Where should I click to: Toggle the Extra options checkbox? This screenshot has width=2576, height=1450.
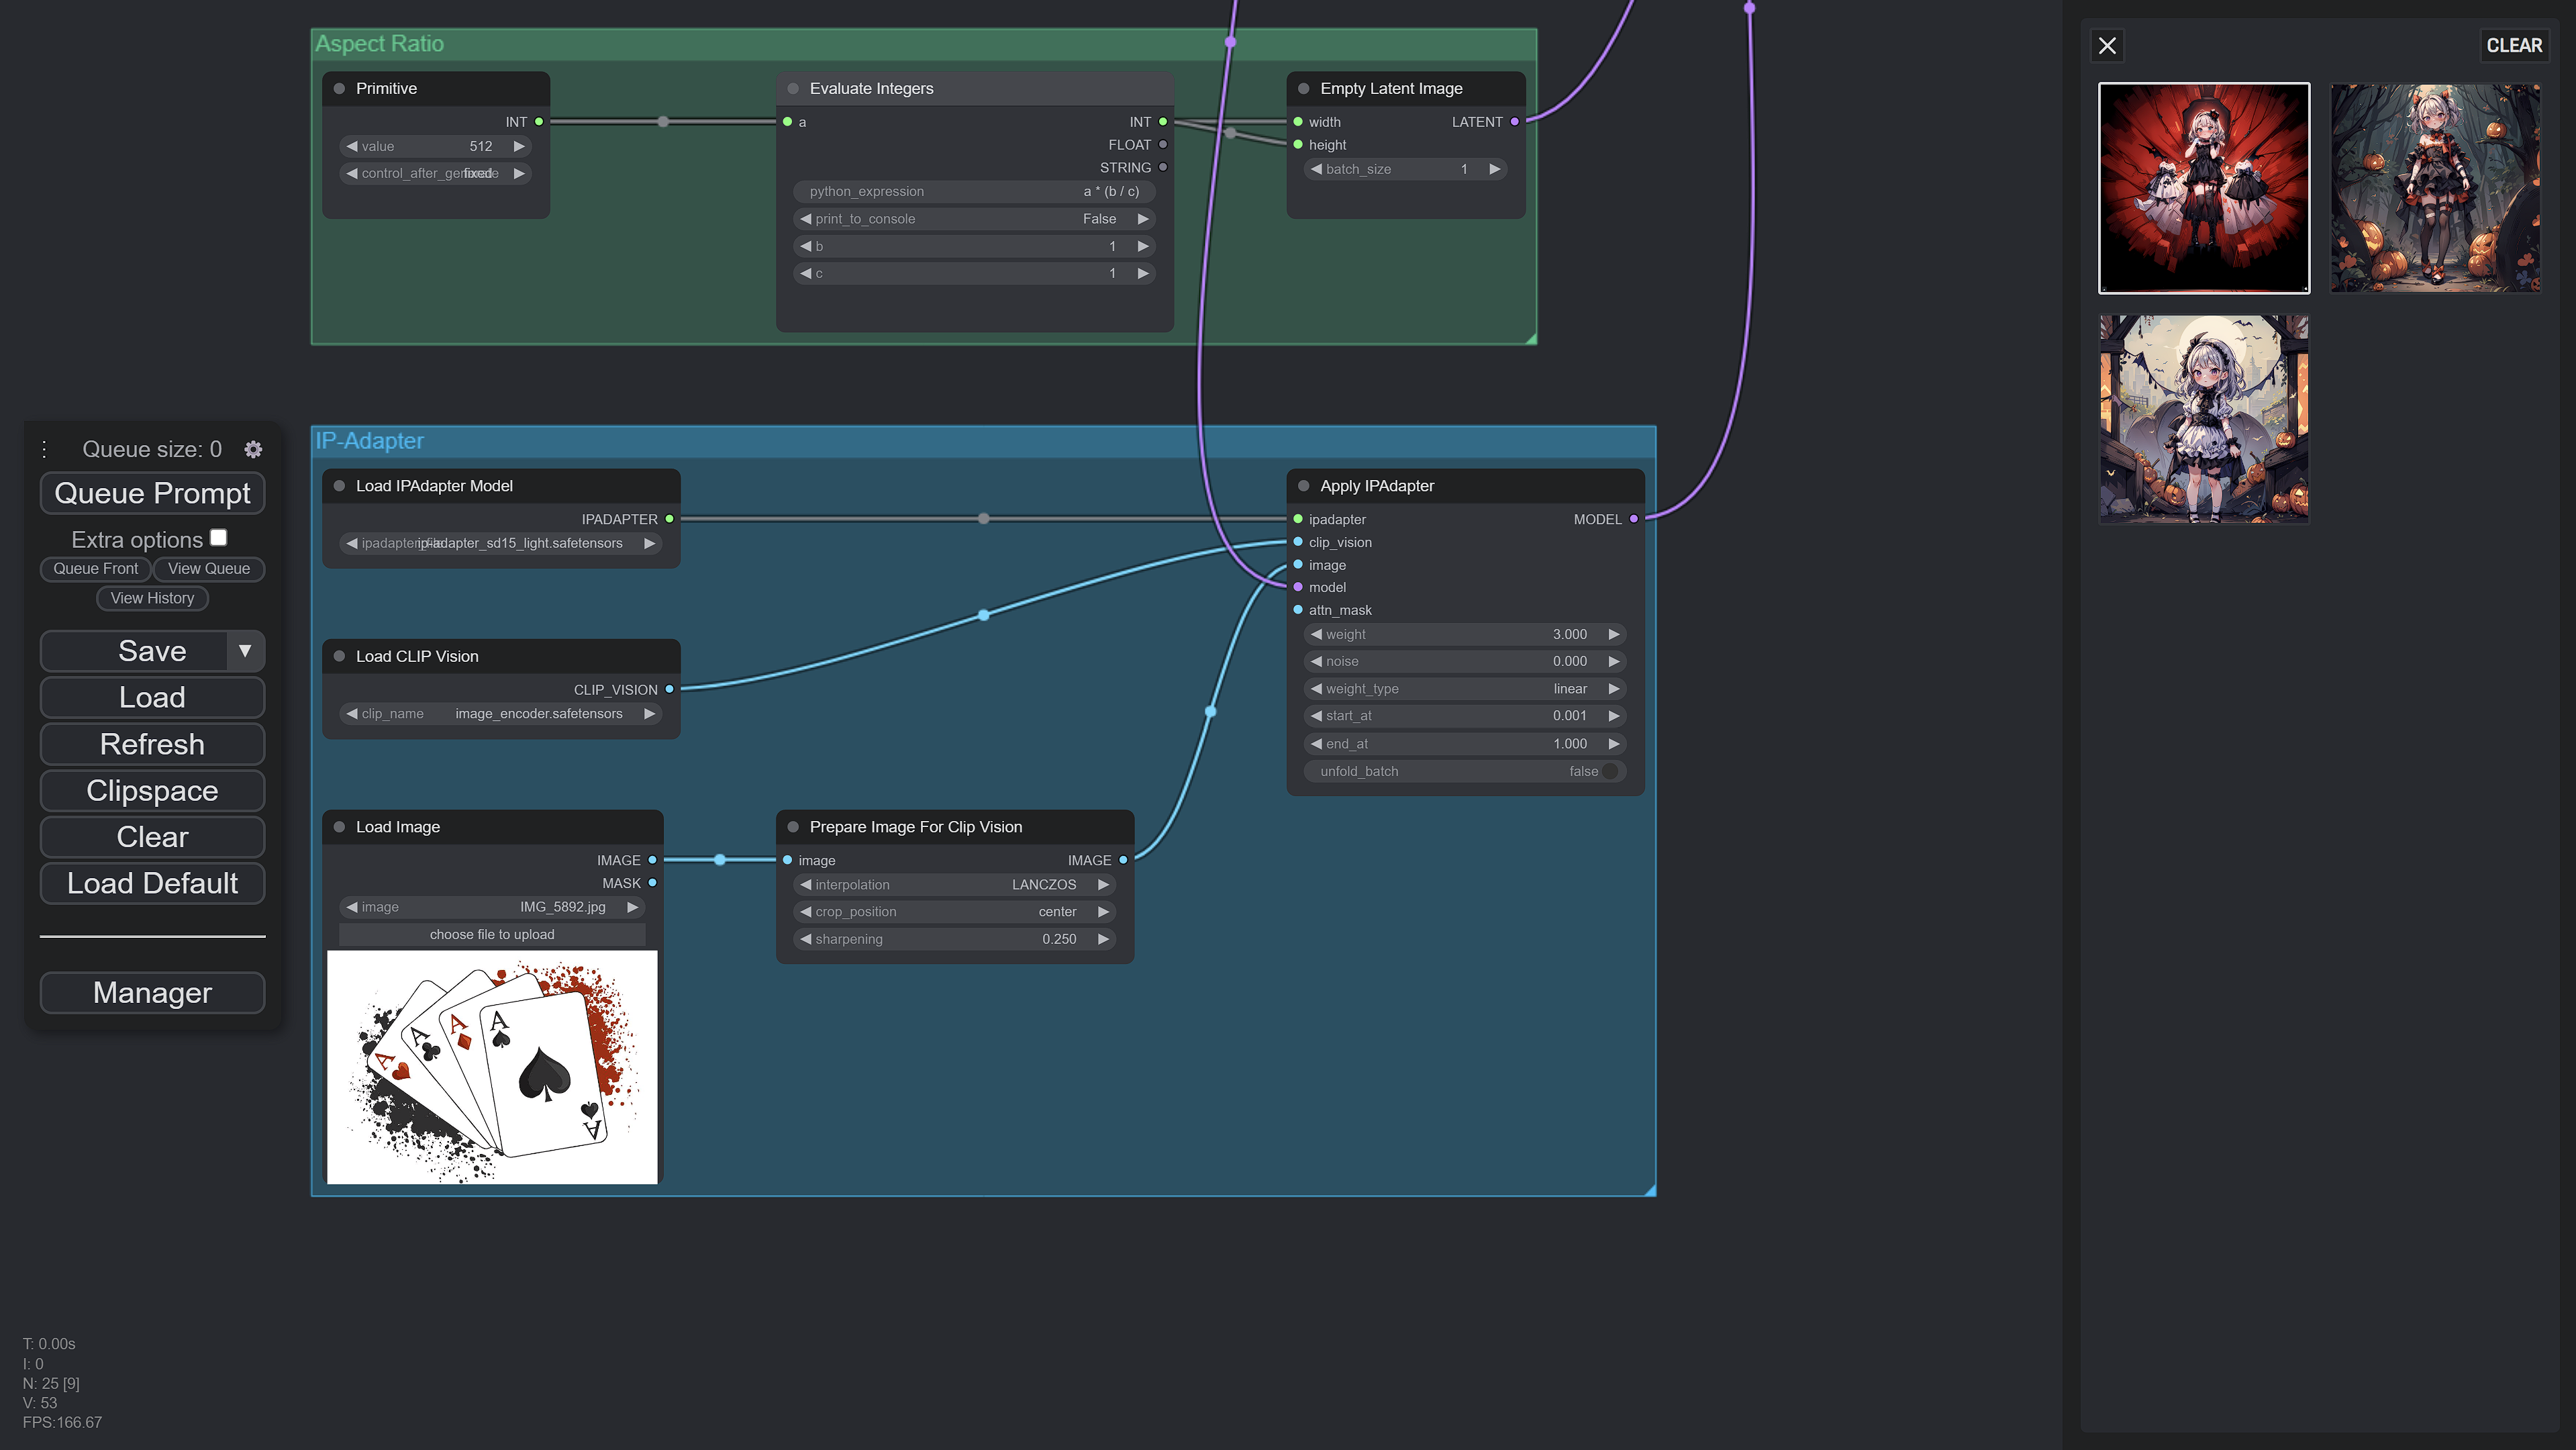pyautogui.click(x=218, y=538)
